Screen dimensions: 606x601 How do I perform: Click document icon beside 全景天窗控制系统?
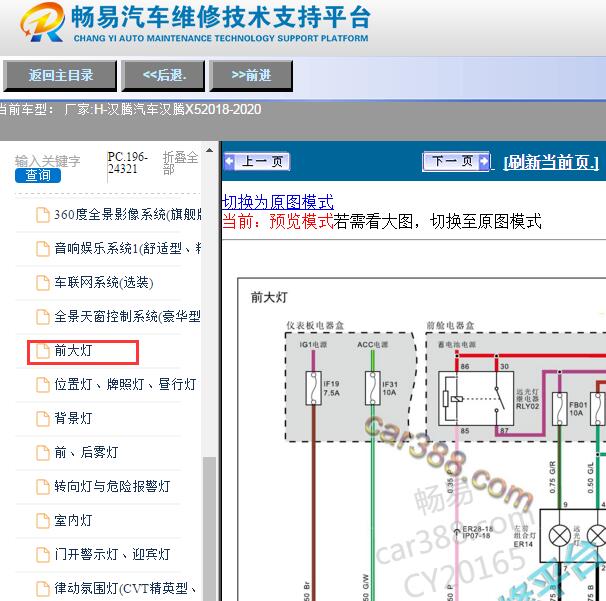pyautogui.click(x=43, y=317)
